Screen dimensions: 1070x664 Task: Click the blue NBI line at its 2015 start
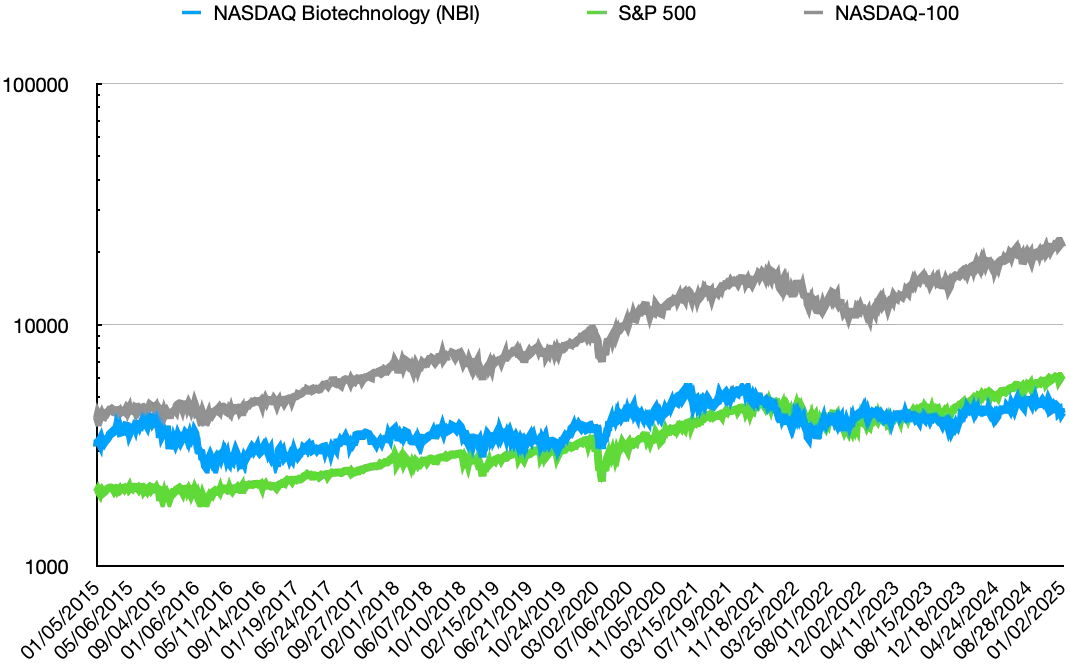click(x=100, y=444)
